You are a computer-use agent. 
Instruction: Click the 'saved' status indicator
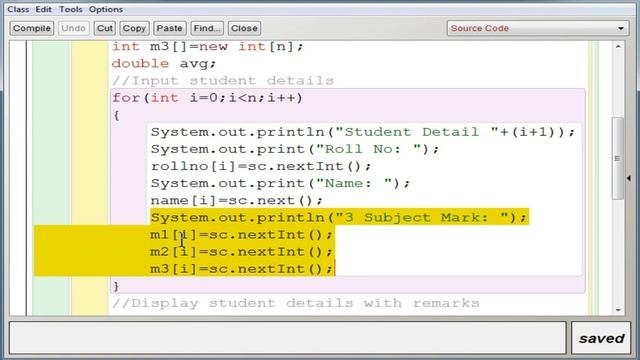point(602,338)
